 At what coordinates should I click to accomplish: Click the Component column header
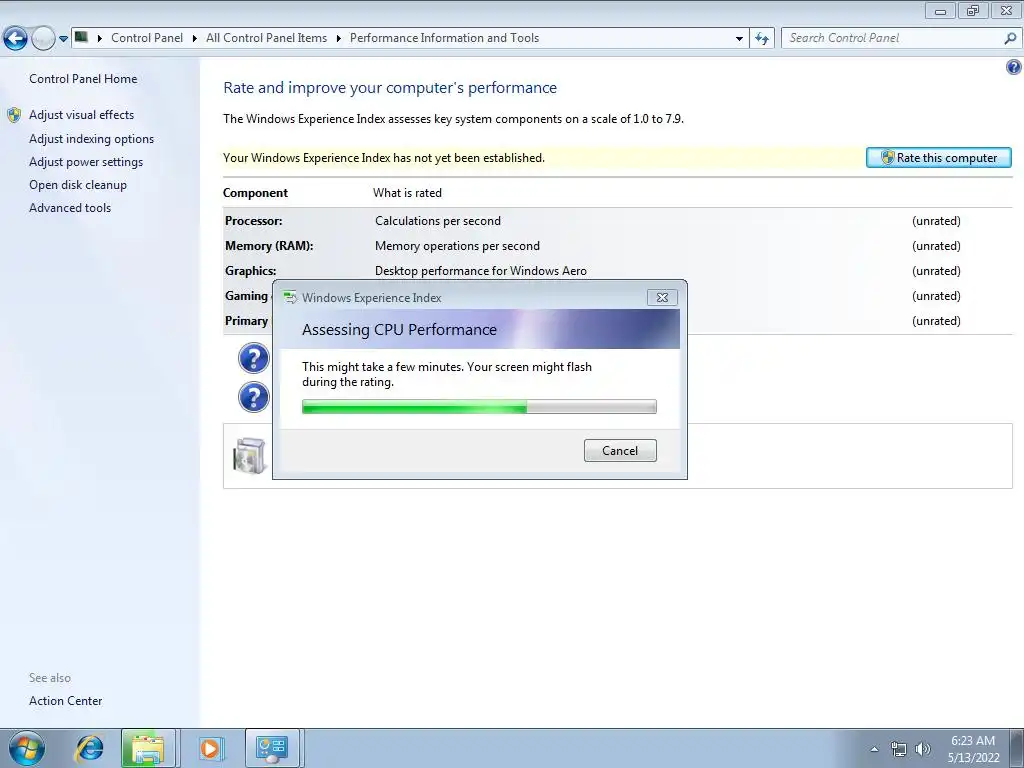coord(255,193)
